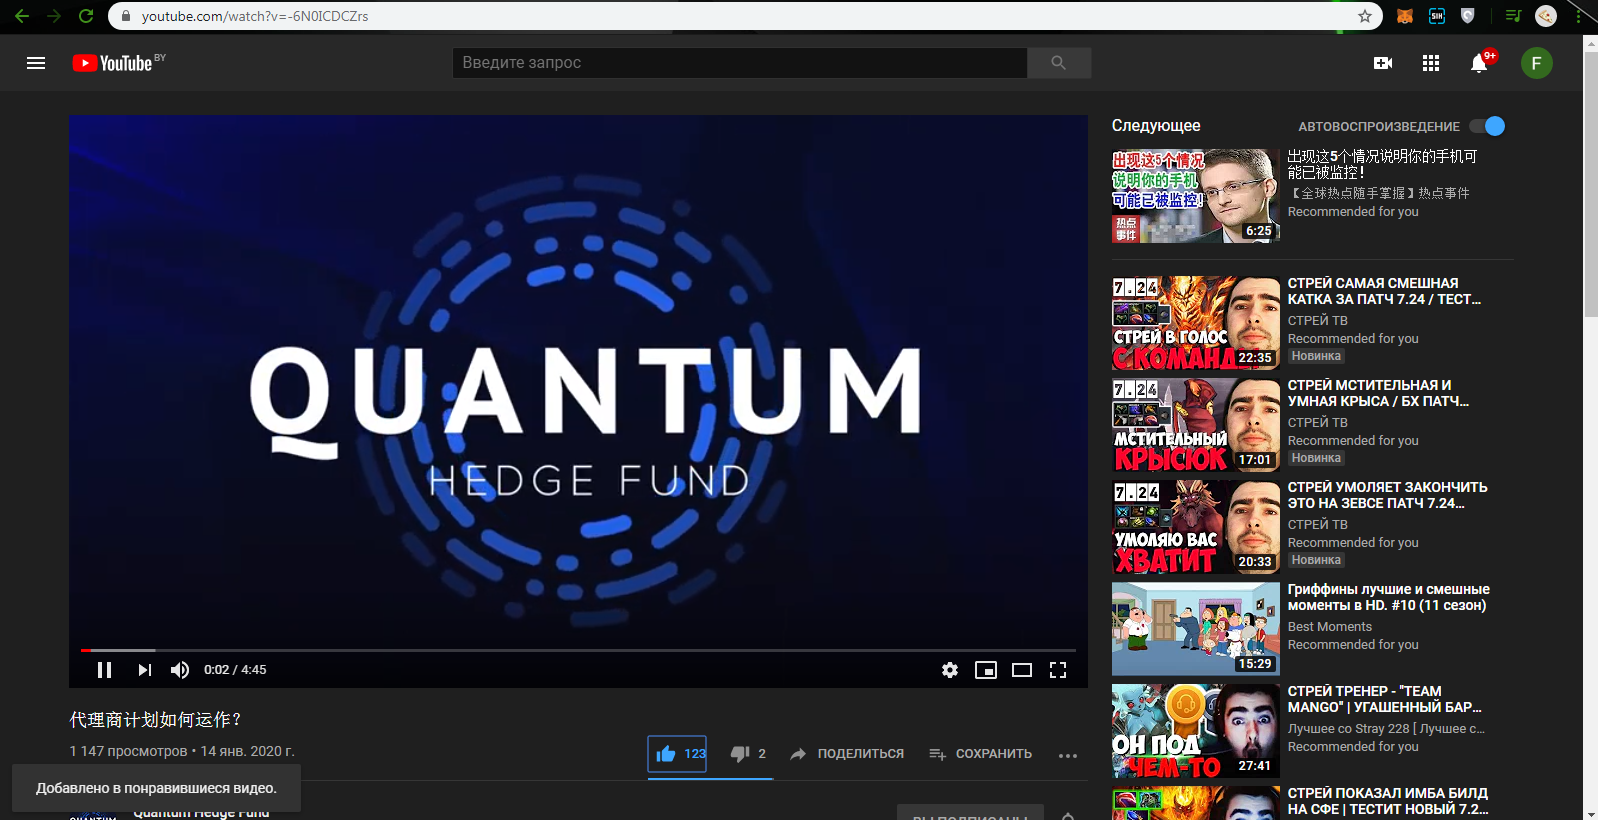This screenshot has height=820, width=1598.
Task: Click the video title 代理商计划如何运作
Action: click(x=156, y=720)
